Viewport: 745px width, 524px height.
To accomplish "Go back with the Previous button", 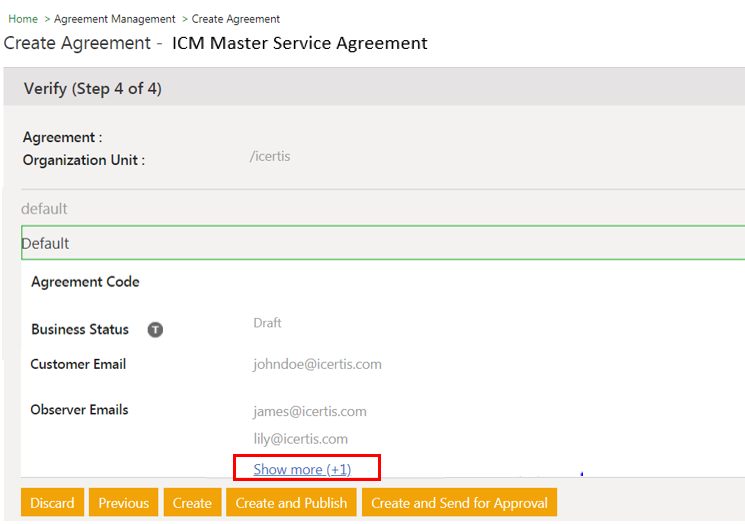I will 123,503.
